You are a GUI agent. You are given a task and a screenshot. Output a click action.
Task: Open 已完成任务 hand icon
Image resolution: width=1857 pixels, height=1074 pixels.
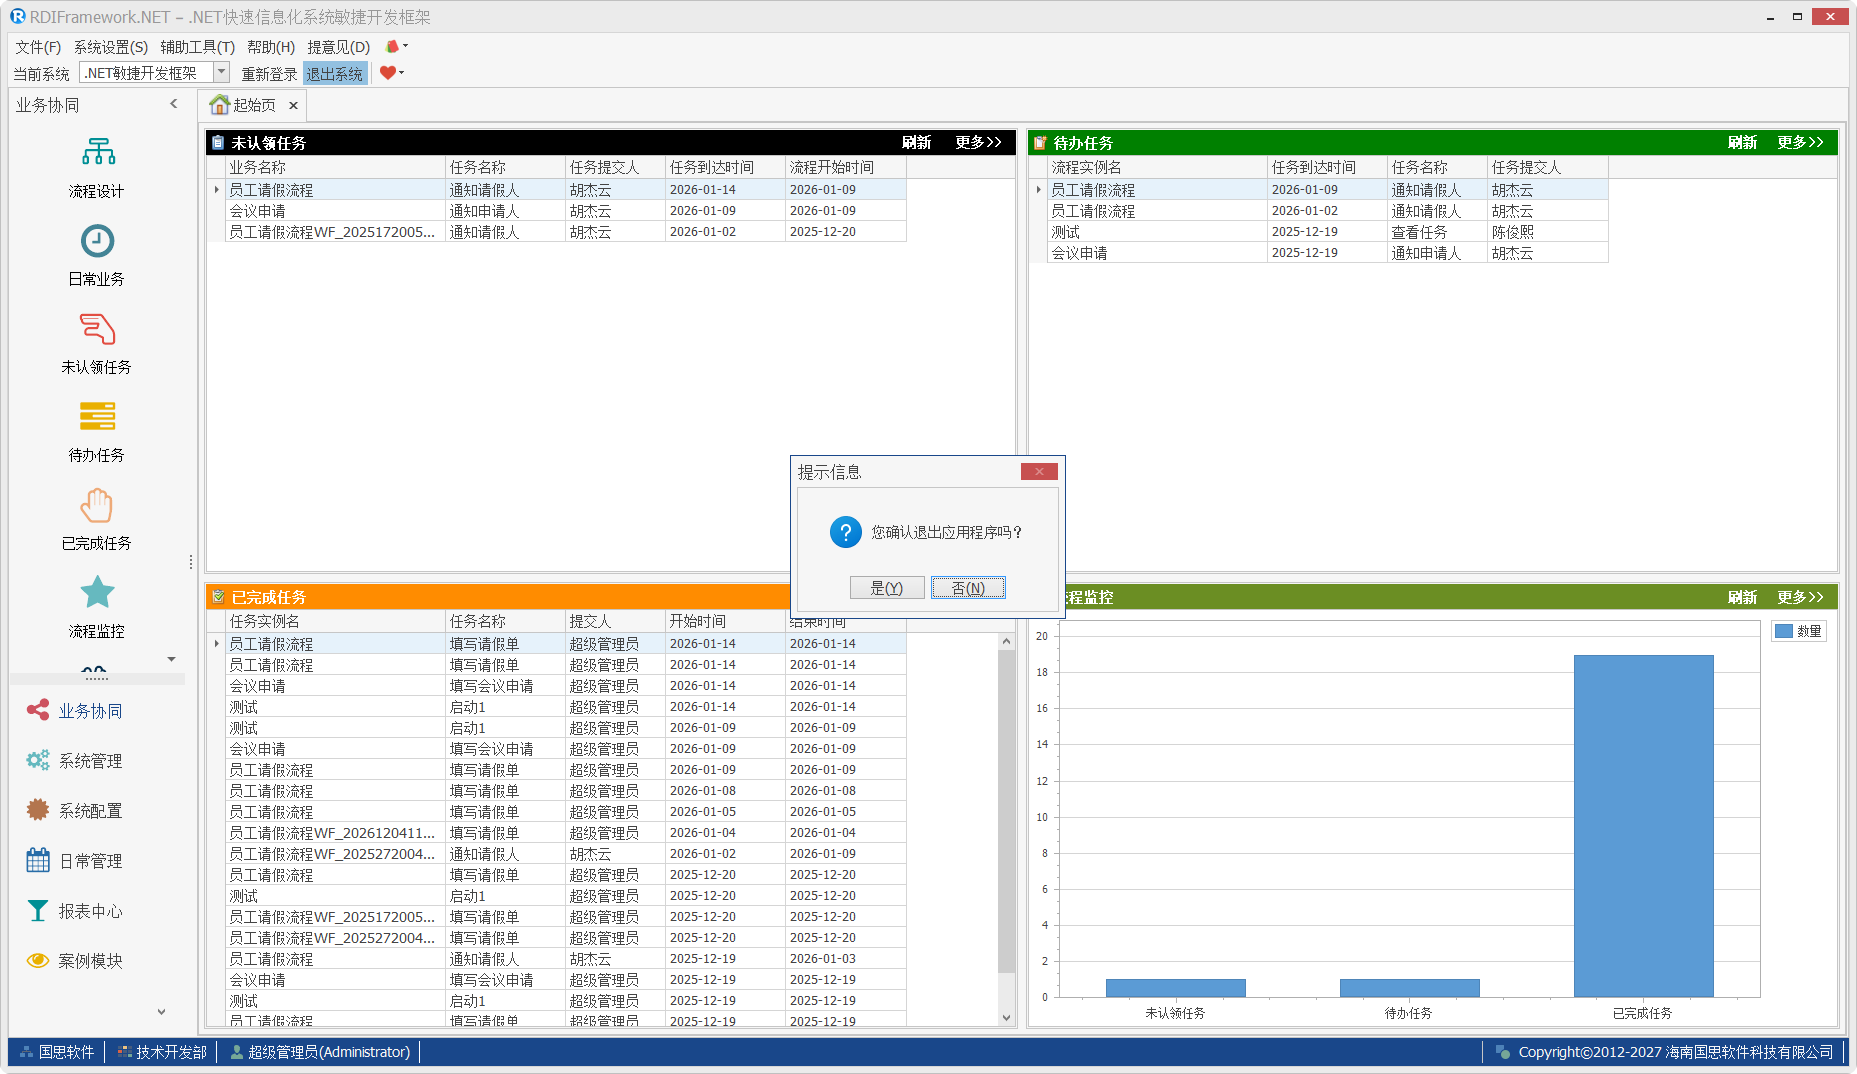[97, 505]
